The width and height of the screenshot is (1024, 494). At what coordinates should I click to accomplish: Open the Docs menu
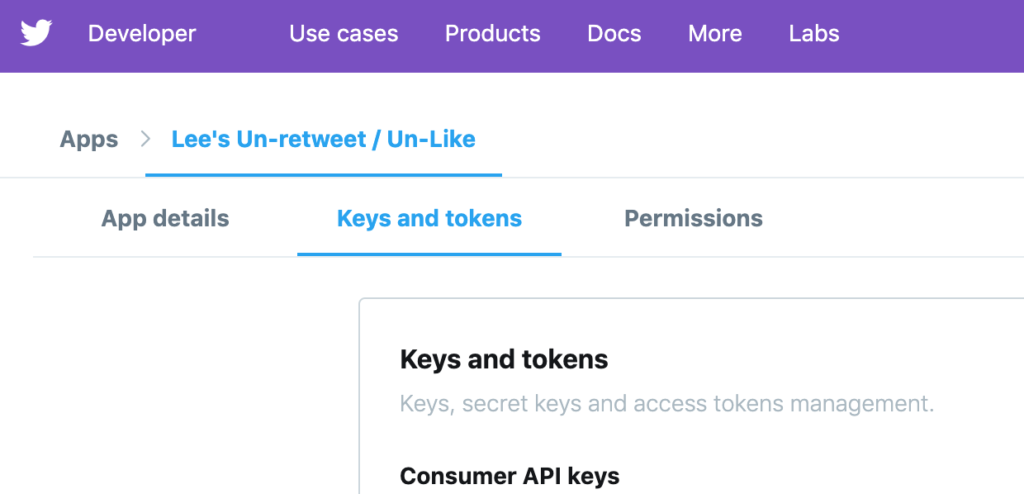(x=614, y=33)
